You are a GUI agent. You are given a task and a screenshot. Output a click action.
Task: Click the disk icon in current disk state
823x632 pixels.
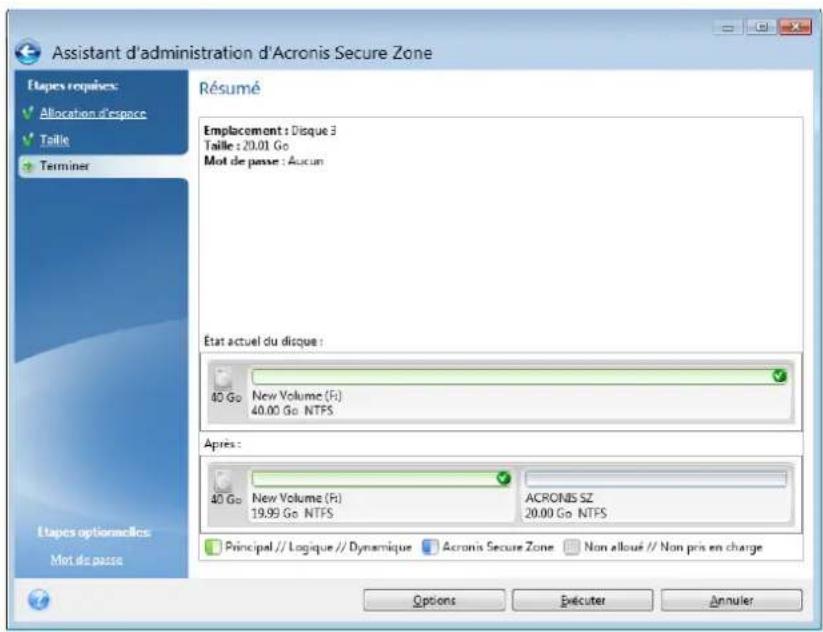click(x=223, y=377)
